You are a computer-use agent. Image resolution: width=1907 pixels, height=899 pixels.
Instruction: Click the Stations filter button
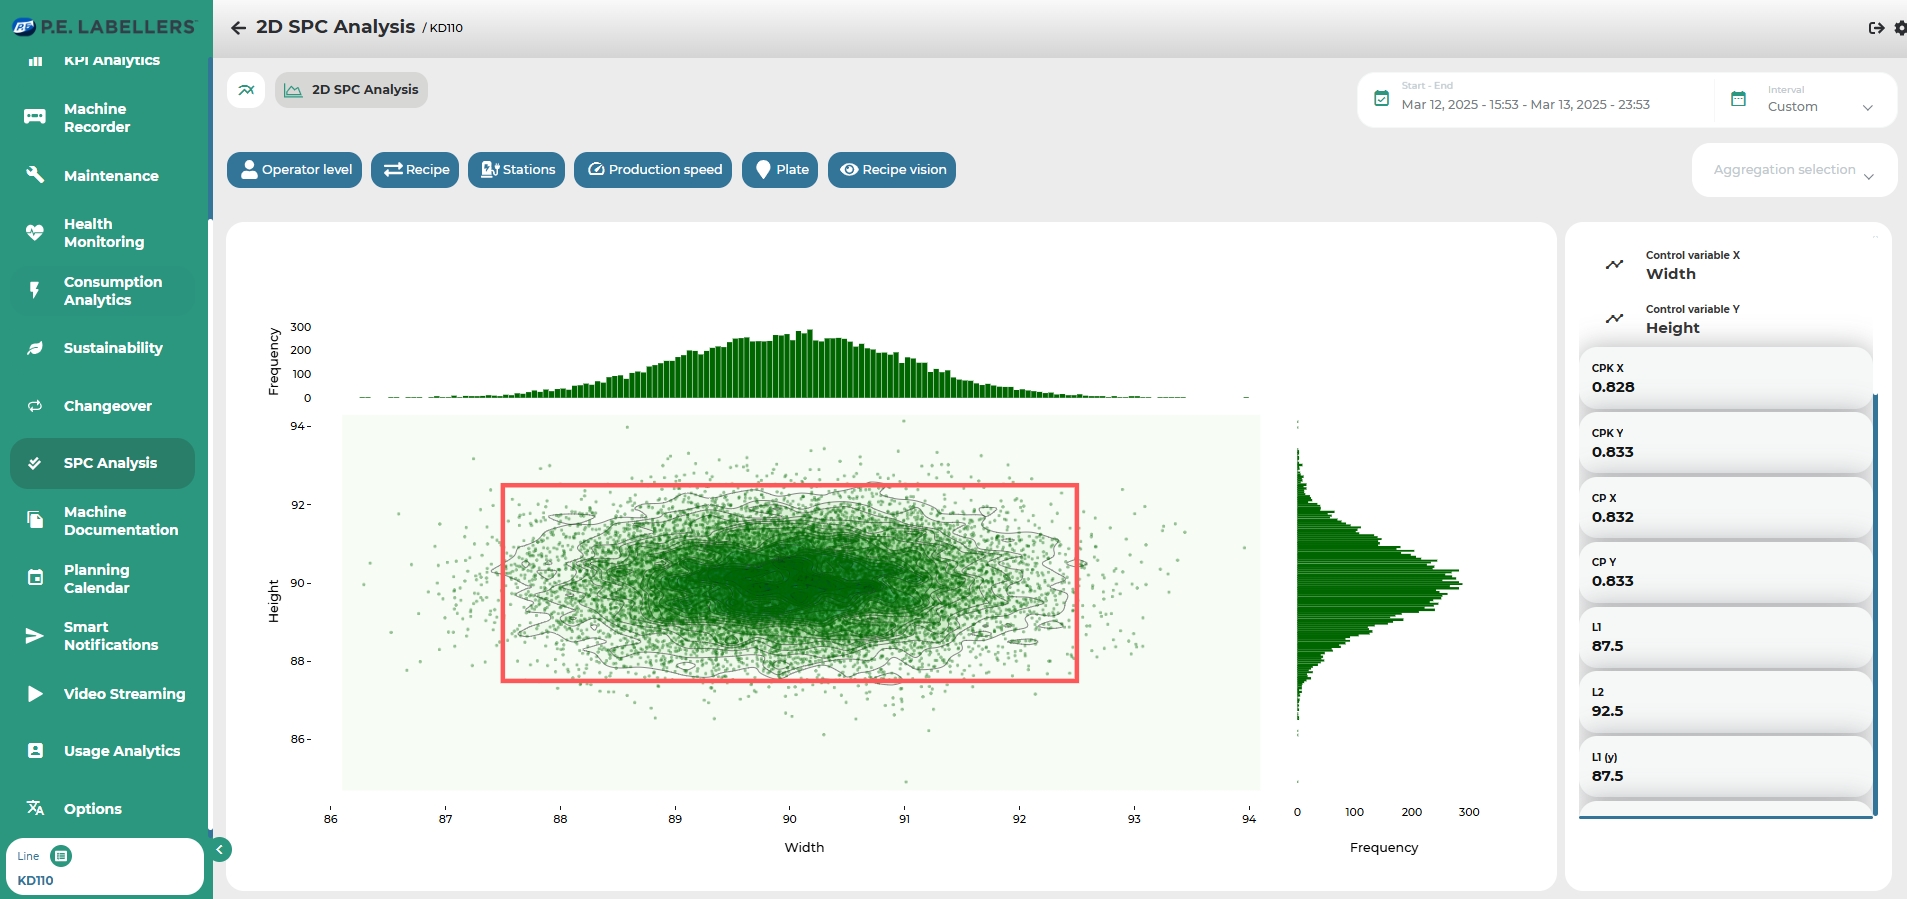517,170
